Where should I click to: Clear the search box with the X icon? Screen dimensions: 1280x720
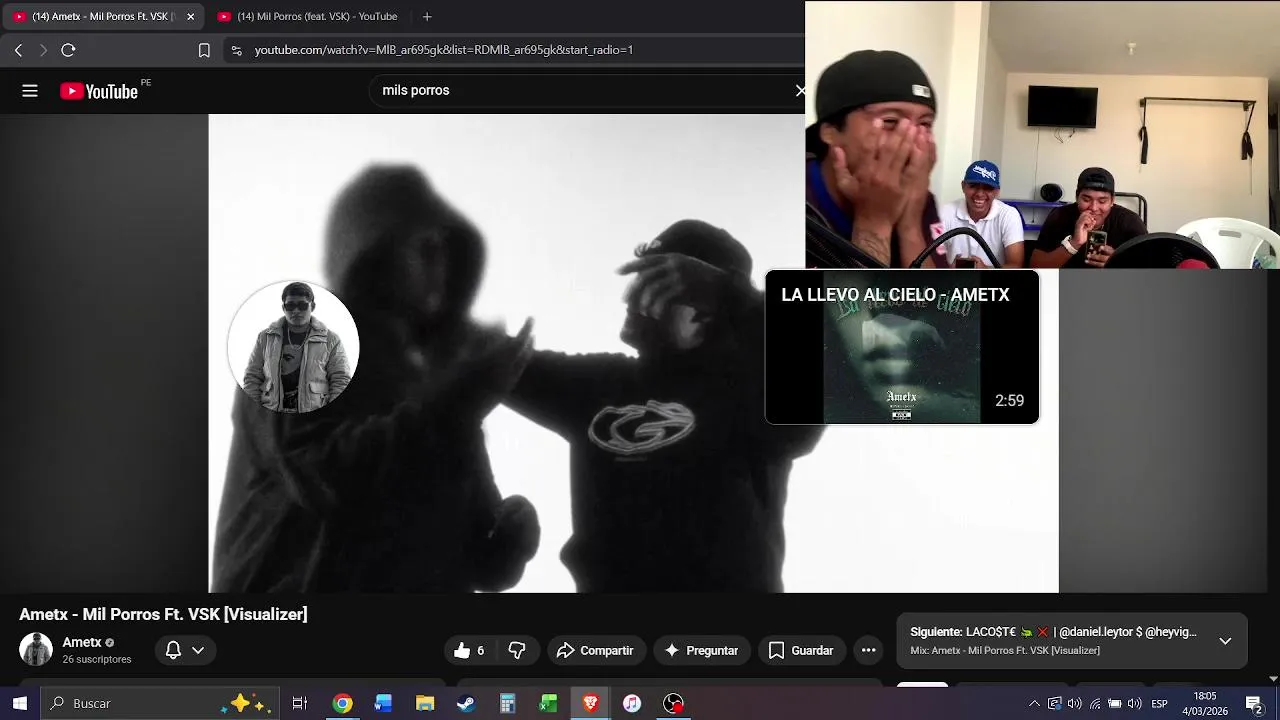coord(800,90)
